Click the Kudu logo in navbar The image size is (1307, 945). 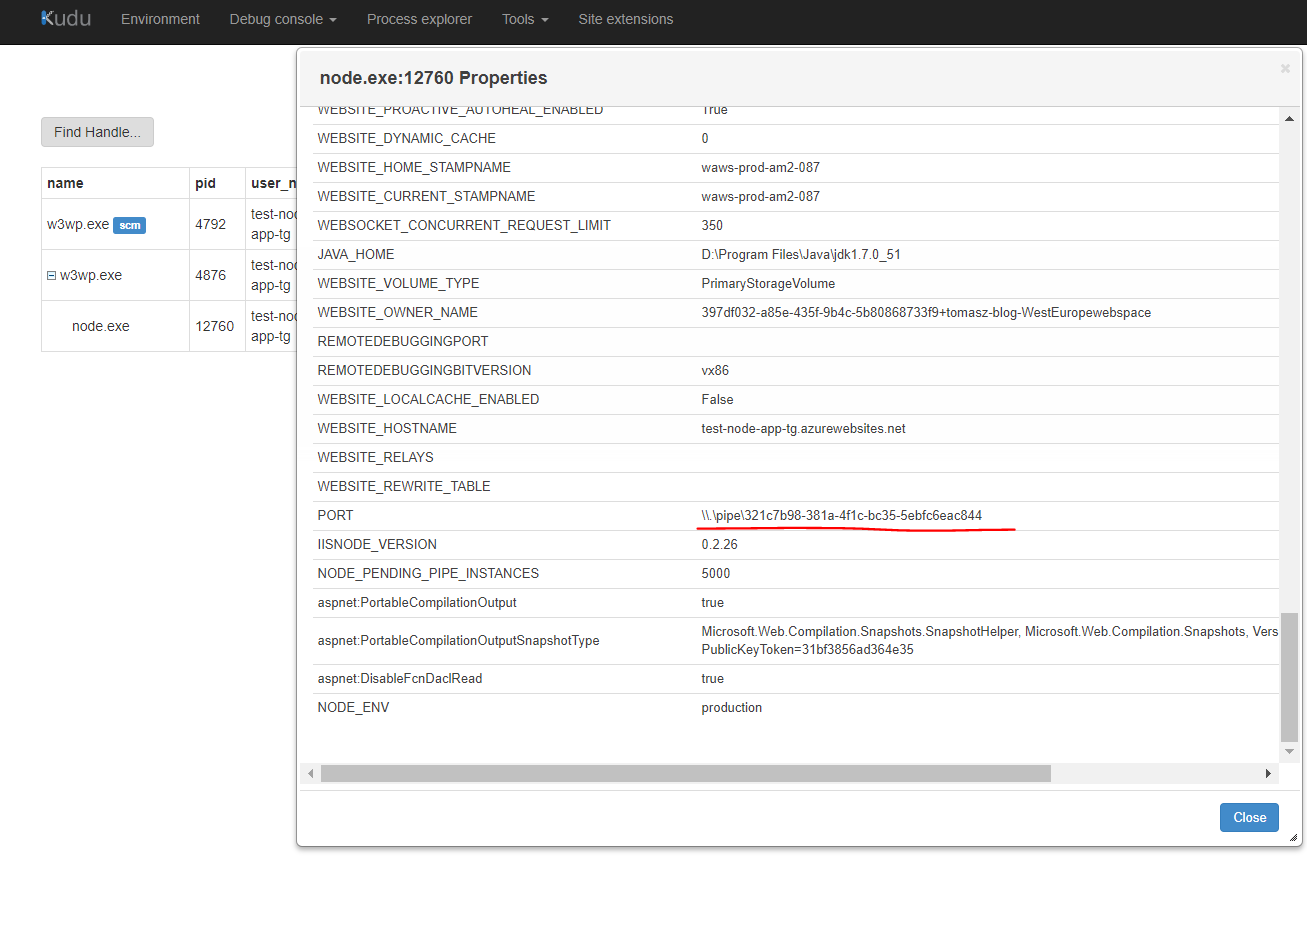[66, 19]
